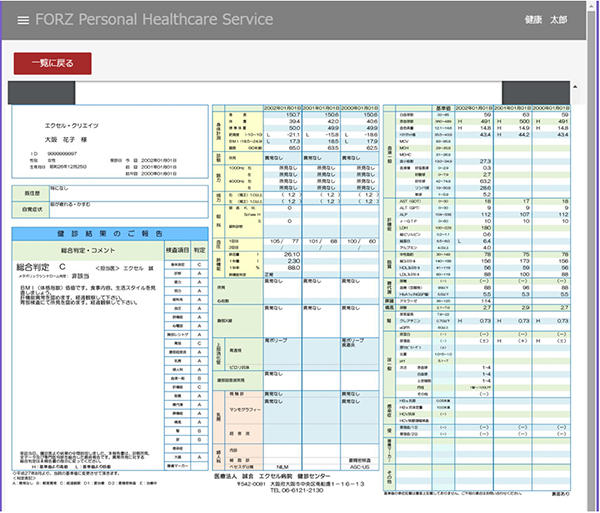Click the FORZ Personal Healthcare Service title
Viewport: 600px width, 513px height.
[x=153, y=19]
